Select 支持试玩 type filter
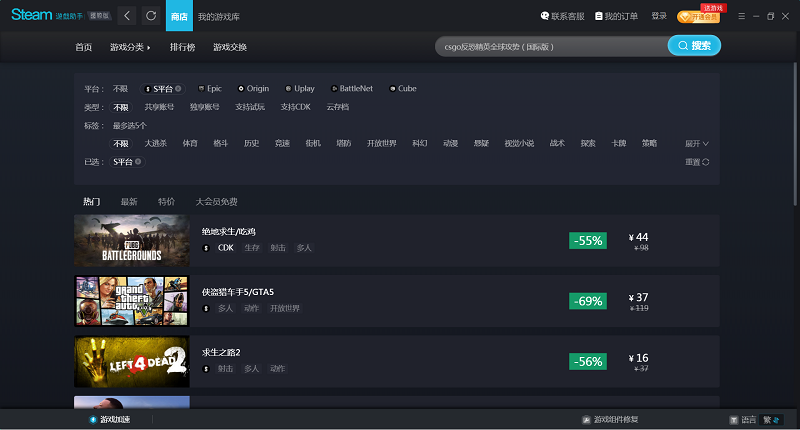This screenshot has width=800, height=430. coord(250,107)
